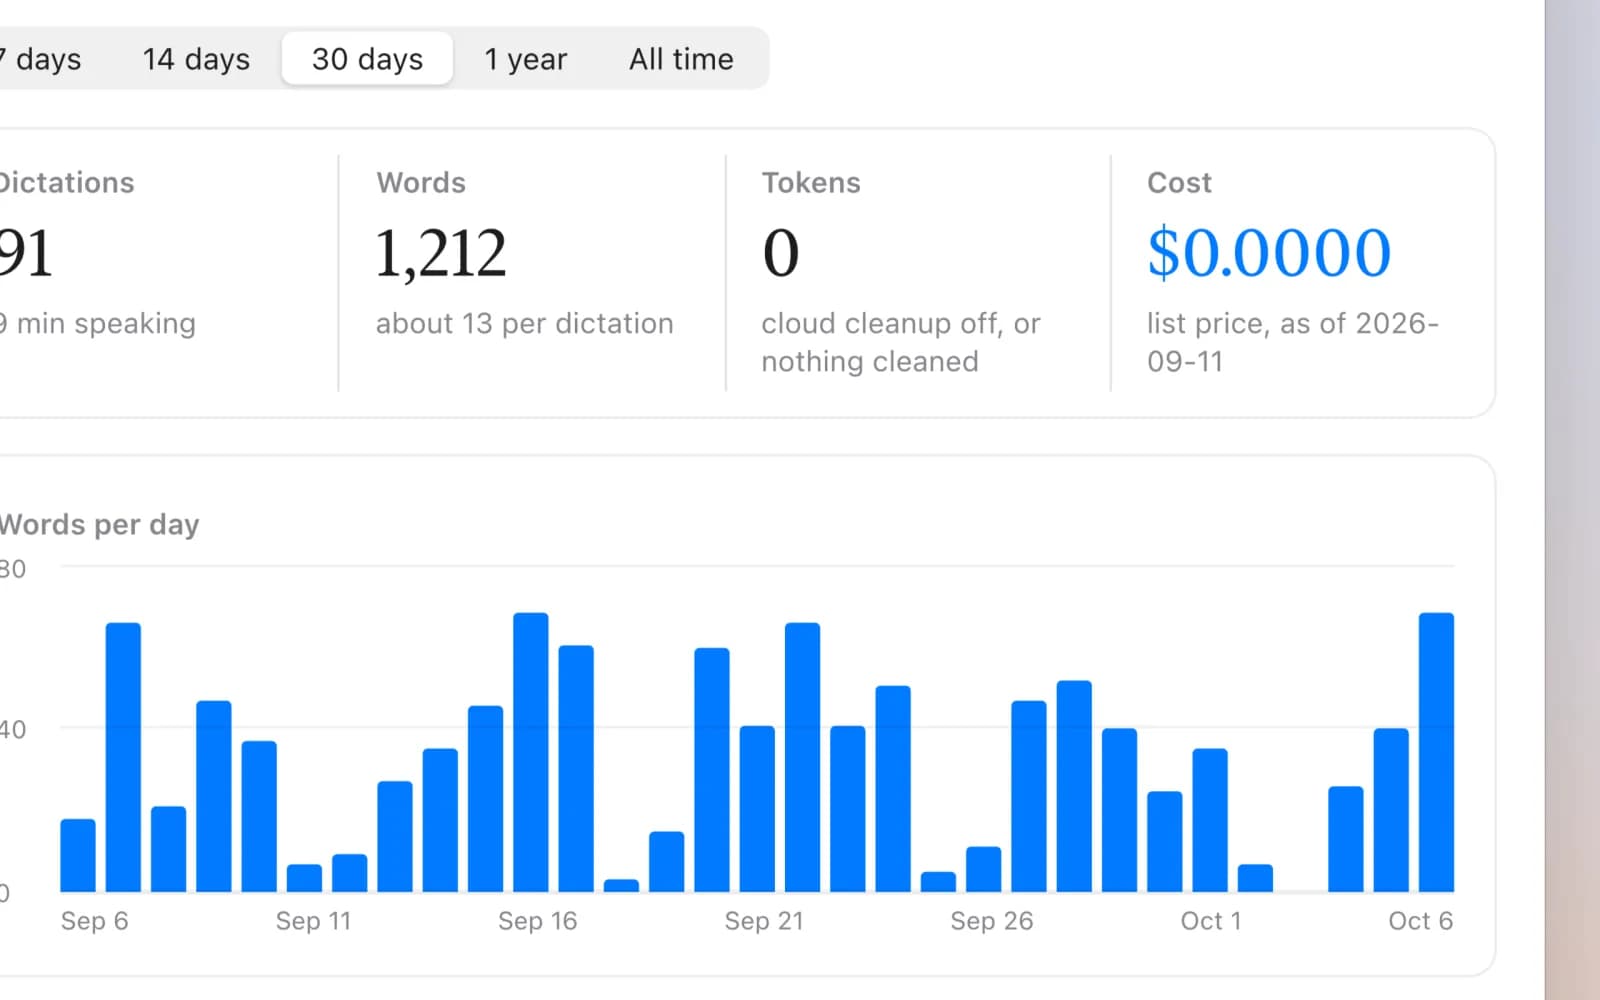Choose the 1 year range
This screenshot has height=1000, width=1600.
[x=525, y=59]
